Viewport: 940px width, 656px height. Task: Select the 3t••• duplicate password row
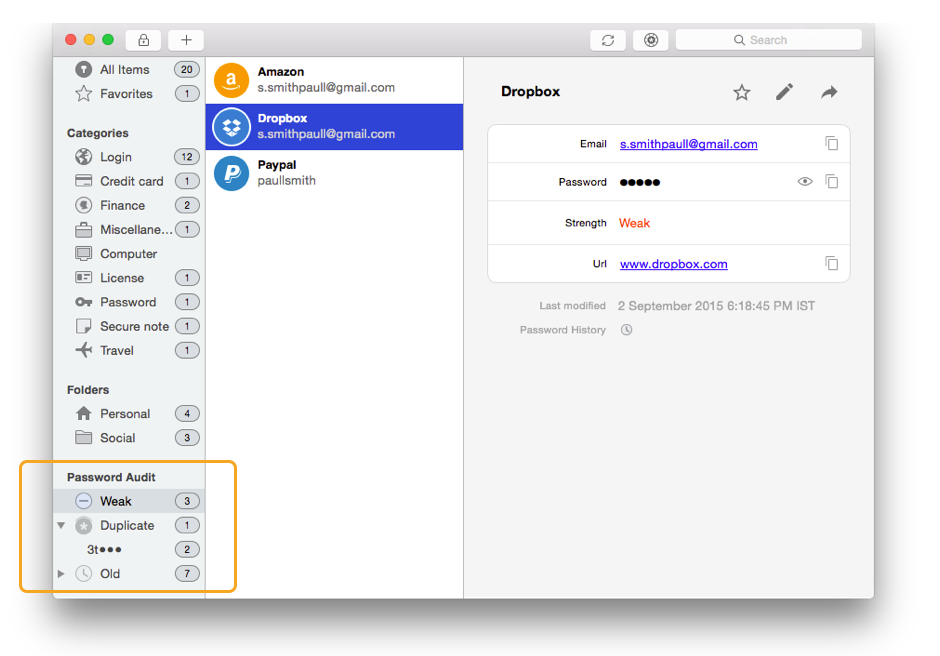[x=129, y=549]
